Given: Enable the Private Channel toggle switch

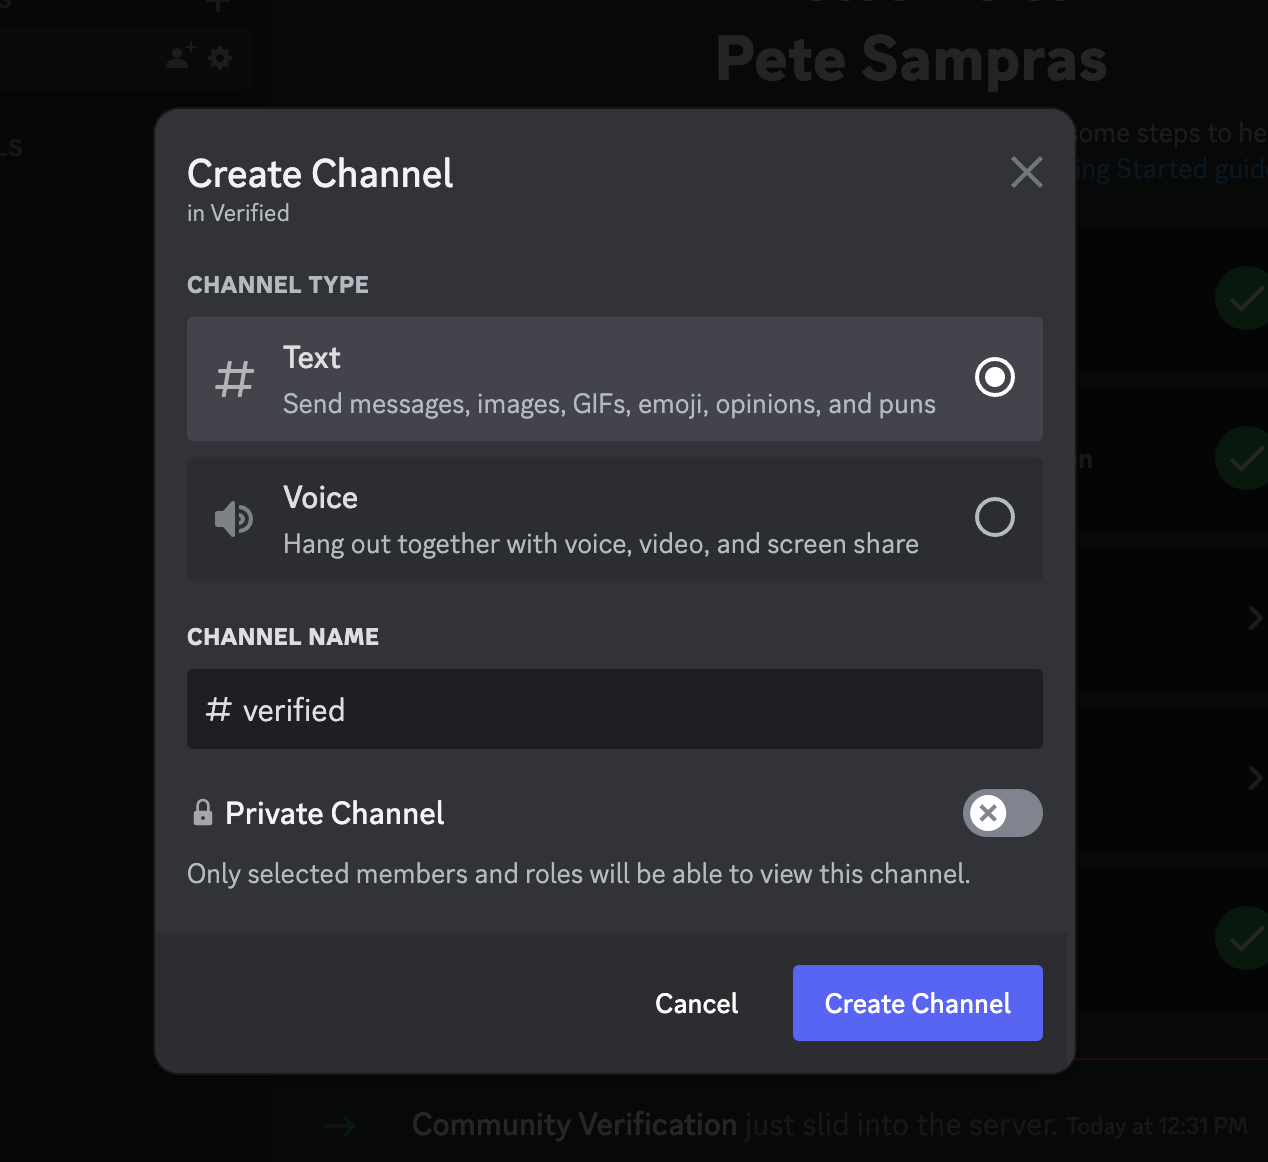Looking at the screenshot, I should [x=1002, y=813].
